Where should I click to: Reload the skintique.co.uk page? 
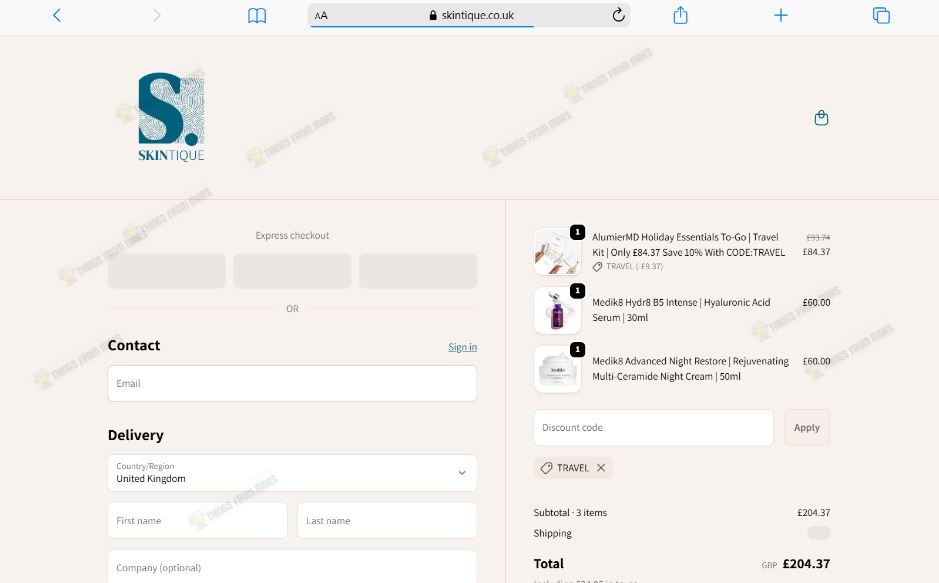point(619,15)
